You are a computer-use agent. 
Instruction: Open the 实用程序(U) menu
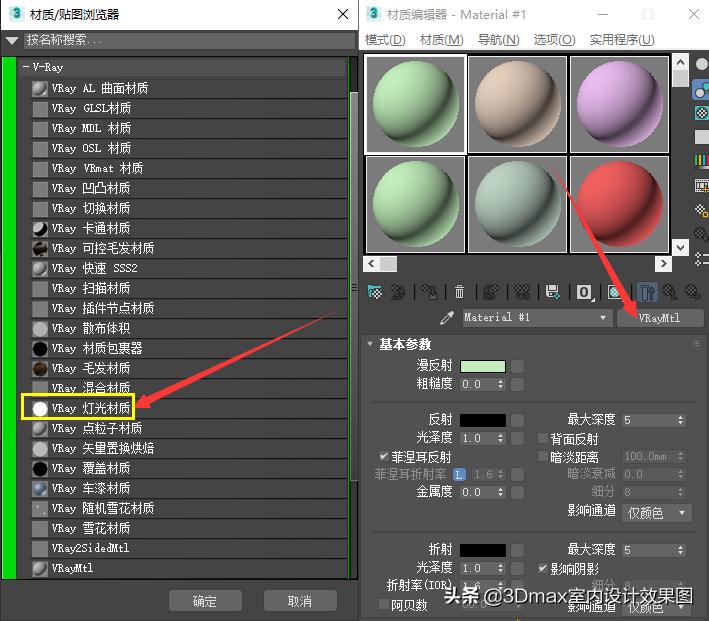pyautogui.click(x=622, y=40)
